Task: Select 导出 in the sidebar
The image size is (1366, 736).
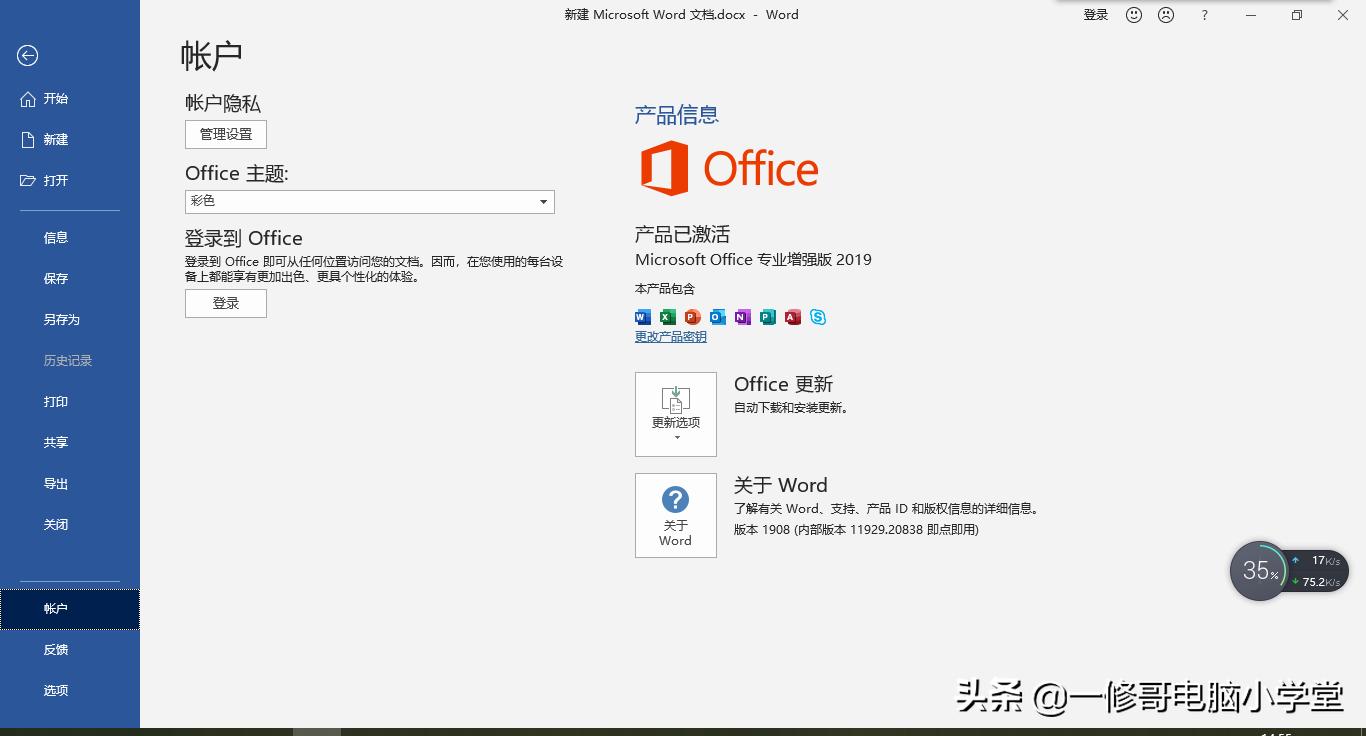Action: click(70, 484)
